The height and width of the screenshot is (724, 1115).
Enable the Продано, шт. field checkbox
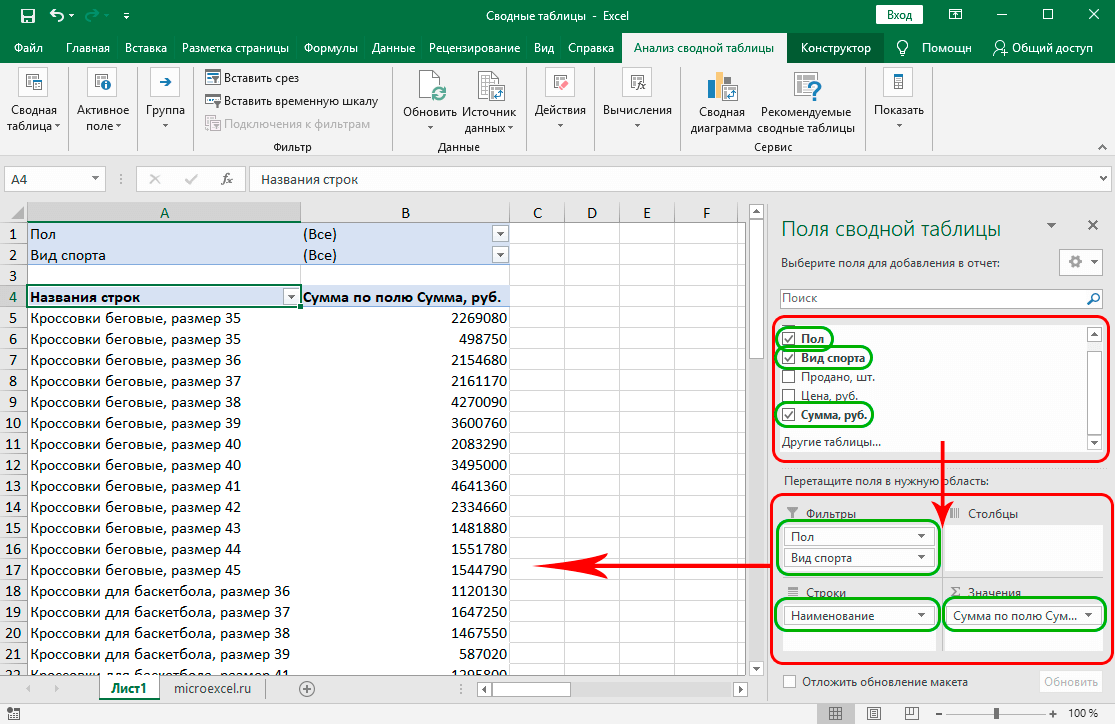(789, 377)
